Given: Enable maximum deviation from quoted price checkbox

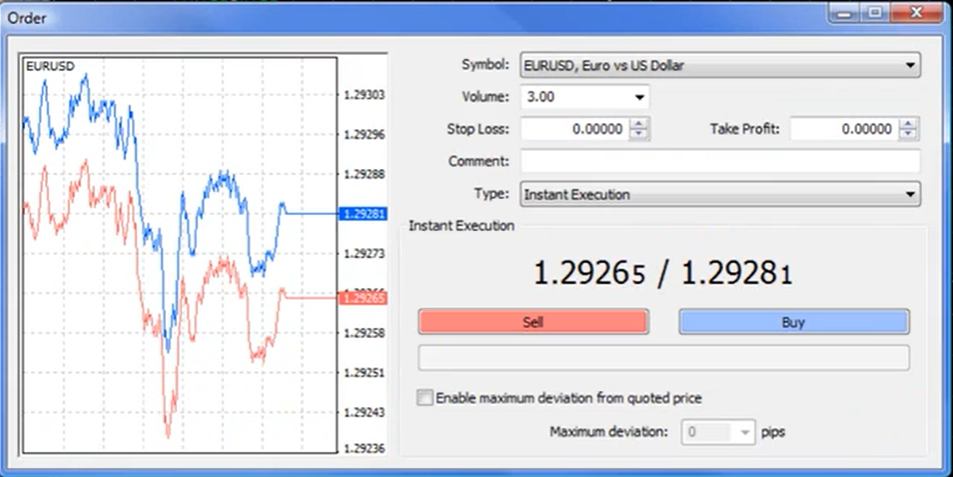Looking at the screenshot, I should tap(425, 398).
